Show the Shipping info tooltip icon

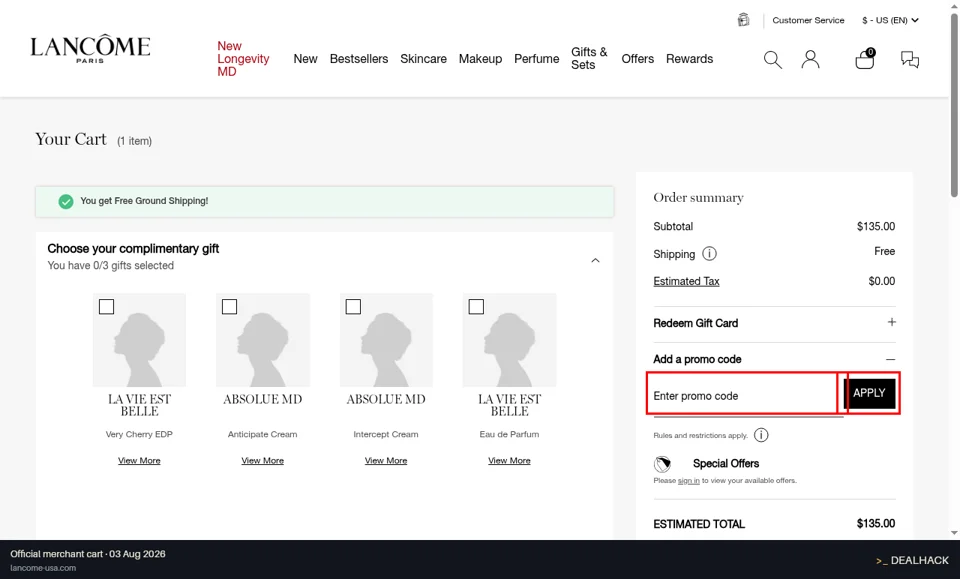(709, 253)
